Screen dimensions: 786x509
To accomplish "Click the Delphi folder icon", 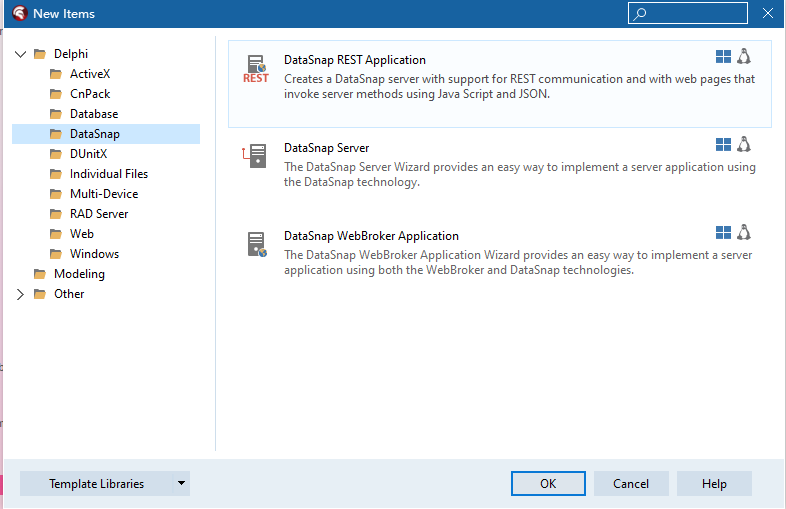I will (x=40, y=54).
